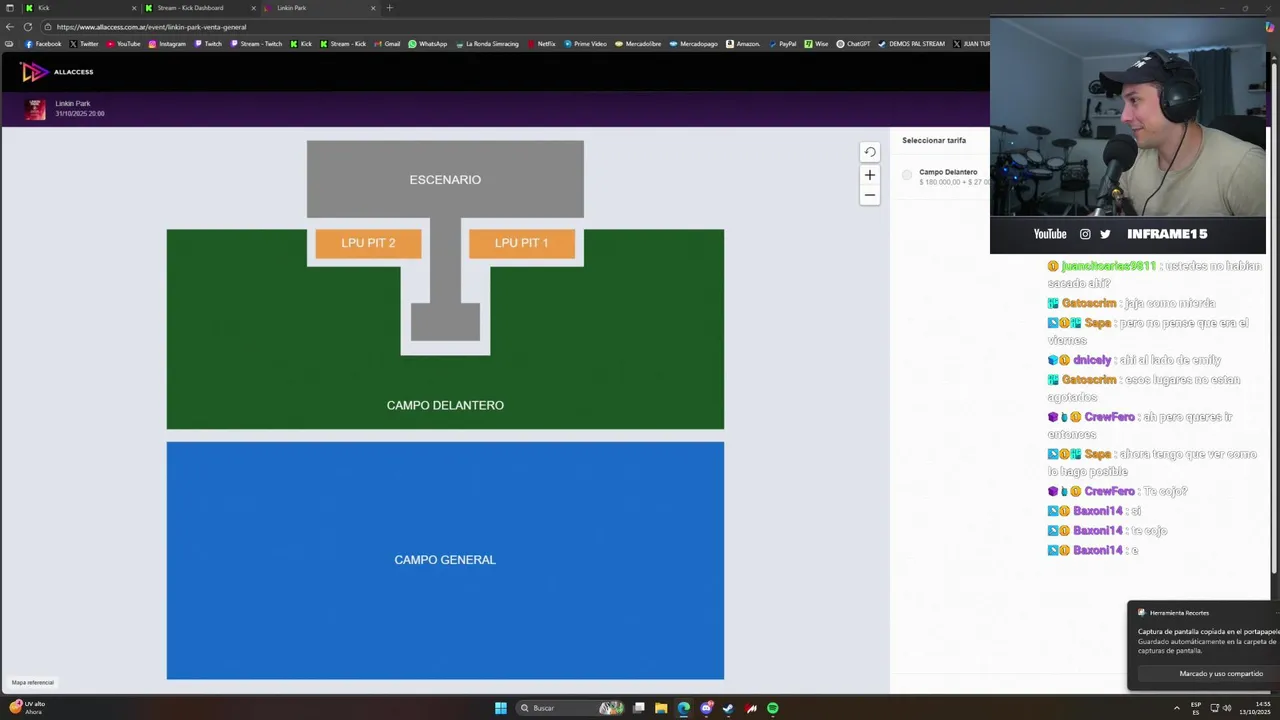Open the Instagram bookmark

pos(166,44)
